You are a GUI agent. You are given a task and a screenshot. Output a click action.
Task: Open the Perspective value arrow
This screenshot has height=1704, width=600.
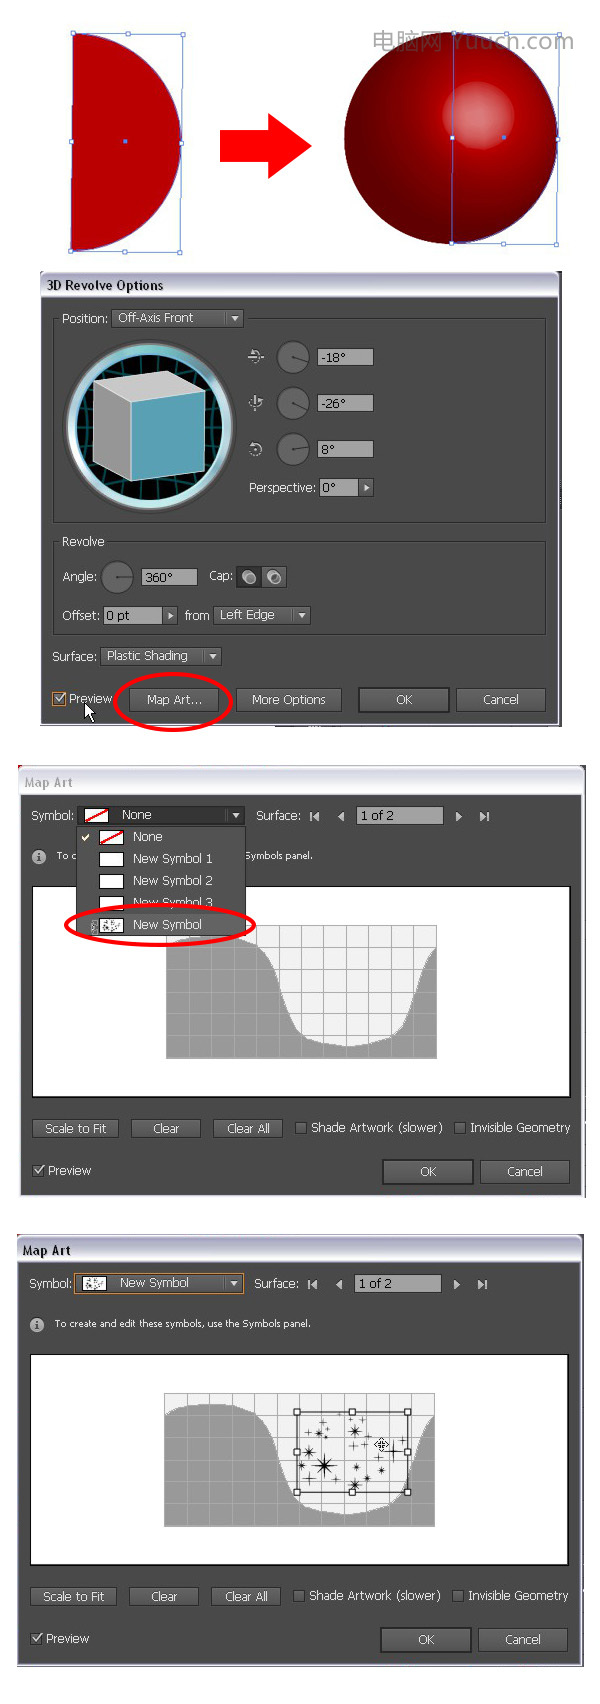click(x=366, y=488)
